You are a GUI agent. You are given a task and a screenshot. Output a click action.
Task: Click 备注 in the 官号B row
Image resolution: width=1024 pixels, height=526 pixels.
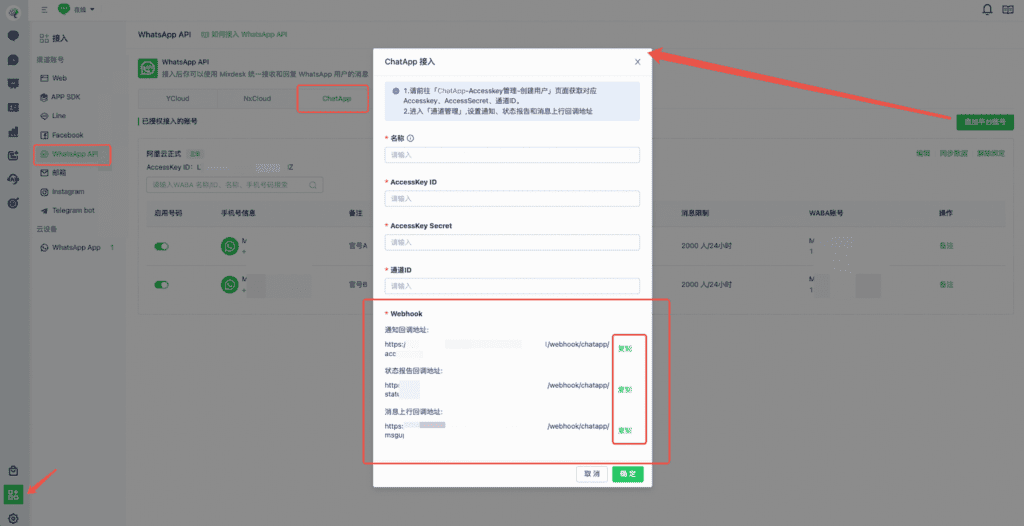(946, 285)
